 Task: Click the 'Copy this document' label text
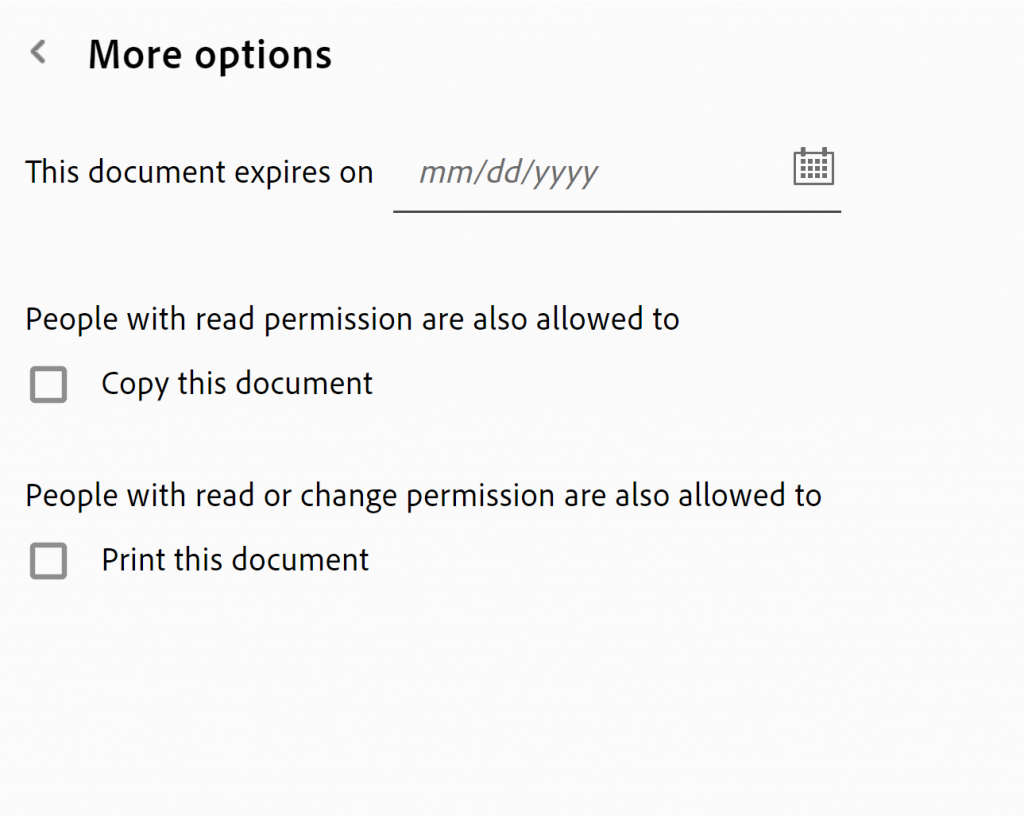tap(237, 384)
